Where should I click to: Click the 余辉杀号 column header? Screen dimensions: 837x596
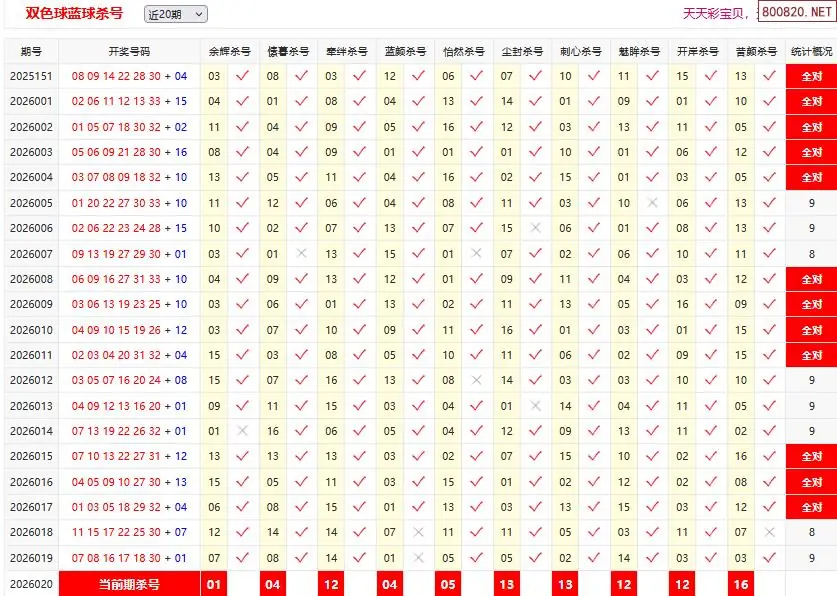point(229,51)
